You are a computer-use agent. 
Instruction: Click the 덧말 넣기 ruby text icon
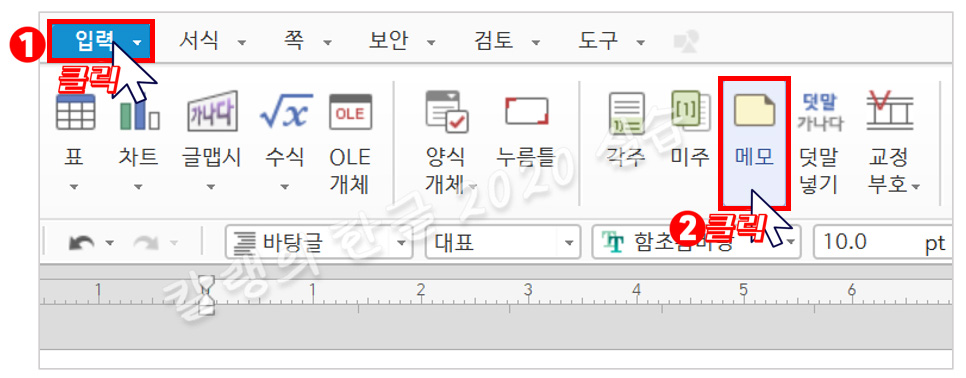click(819, 112)
